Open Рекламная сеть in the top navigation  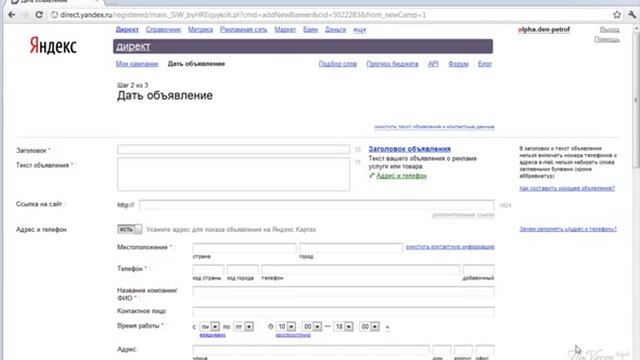(x=243, y=29)
